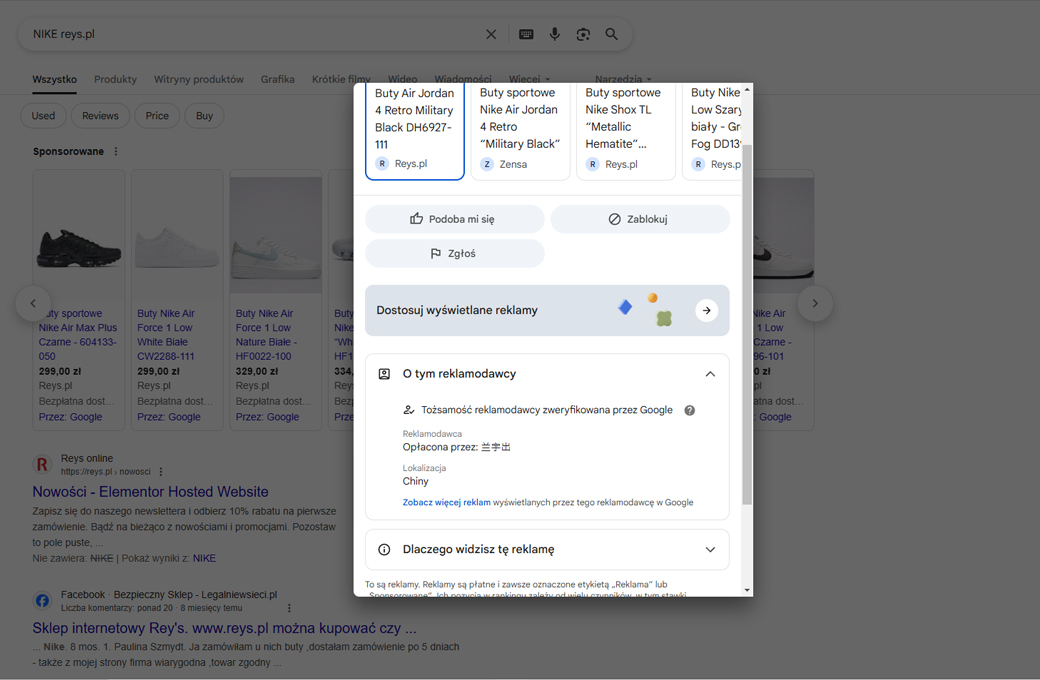Open the on-screen keyboard icon

(x=526, y=34)
